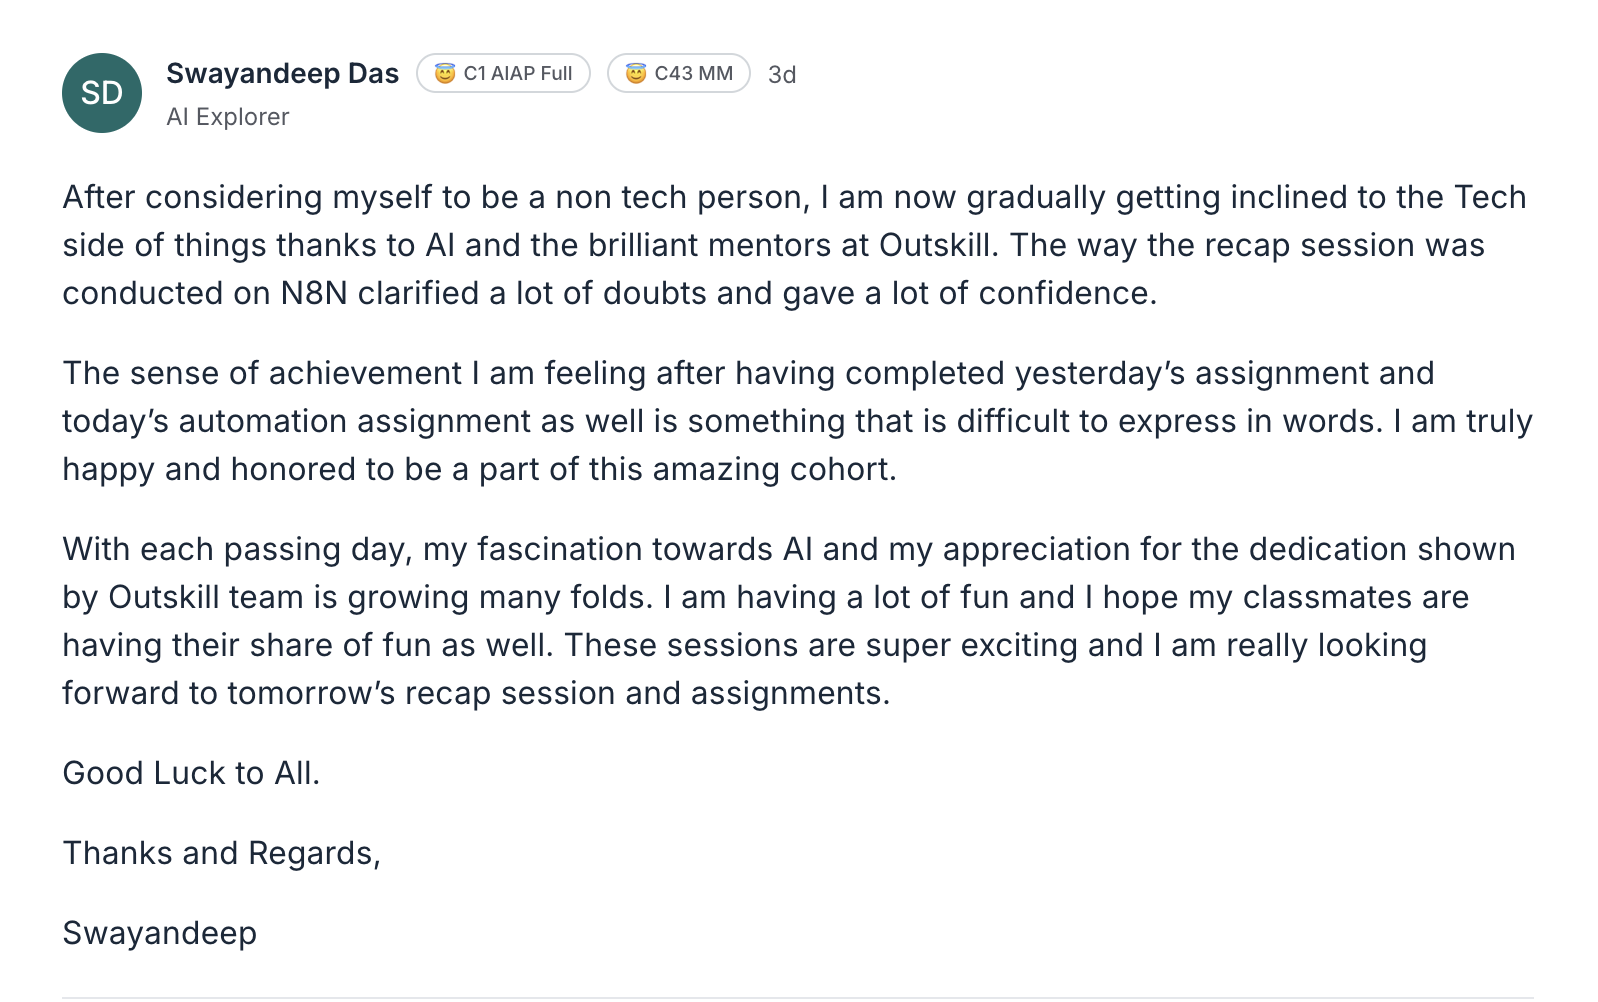
Task: Click the 3d post timestamp
Action: 782,75
